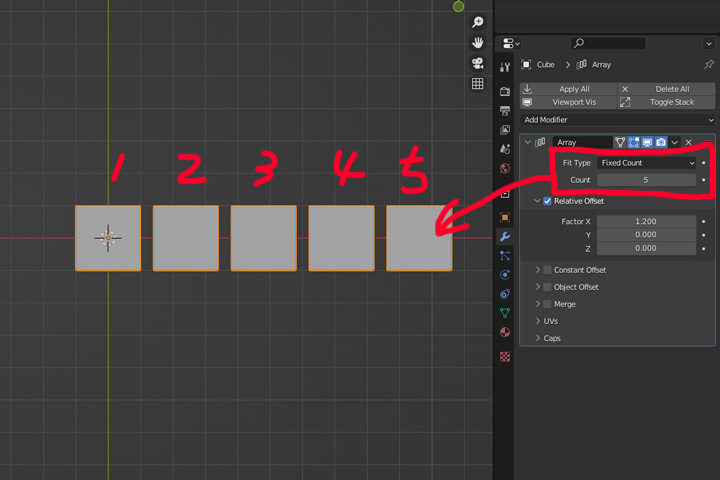The image size is (720, 480).
Task: Click the Delete All button
Action: (x=667, y=89)
